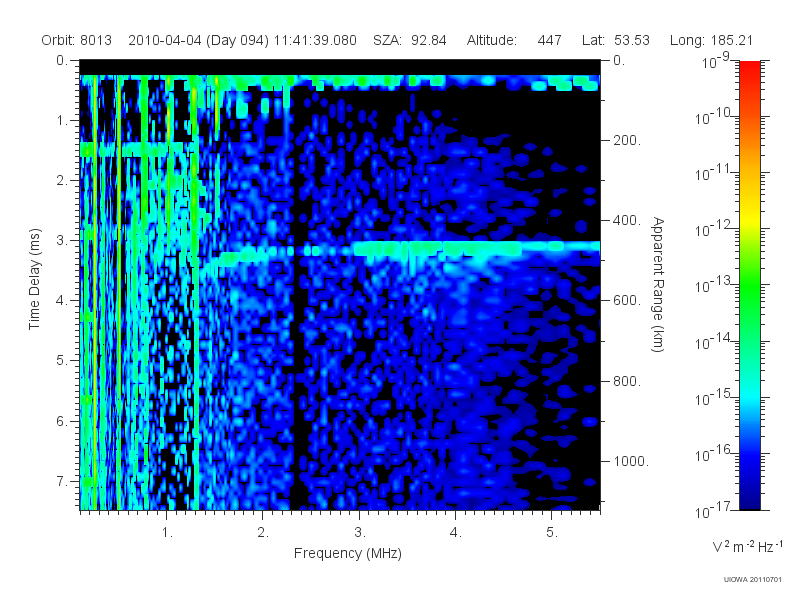
Task: Click the red top of the color scale bar
Action: point(749,69)
